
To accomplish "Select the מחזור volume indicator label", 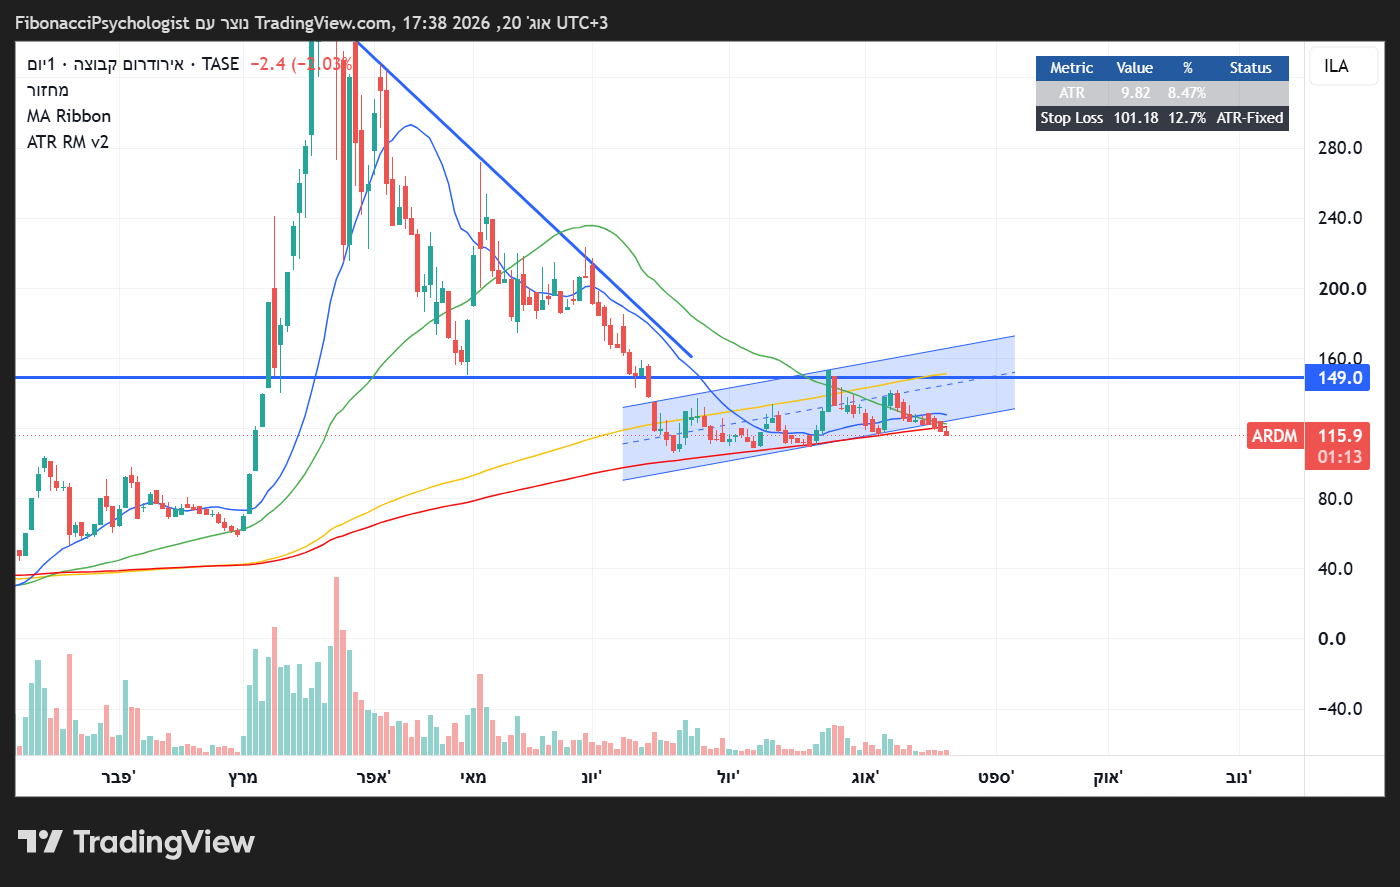I will (48, 90).
